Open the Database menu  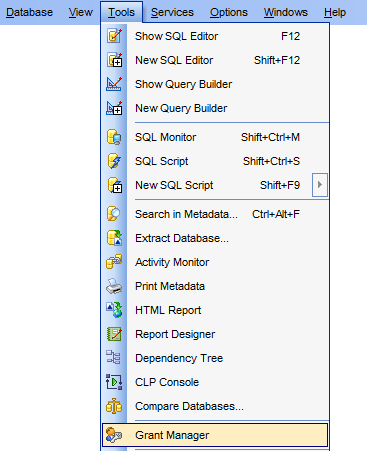click(x=29, y=12)
